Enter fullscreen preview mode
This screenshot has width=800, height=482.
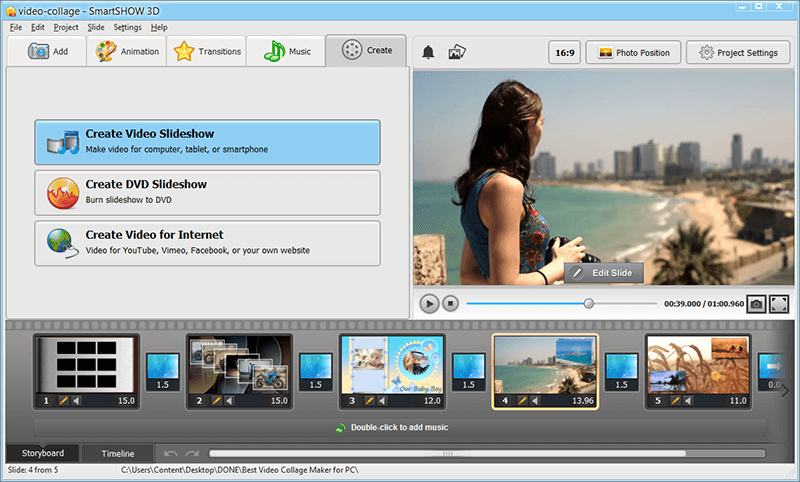tap(779, 304)
